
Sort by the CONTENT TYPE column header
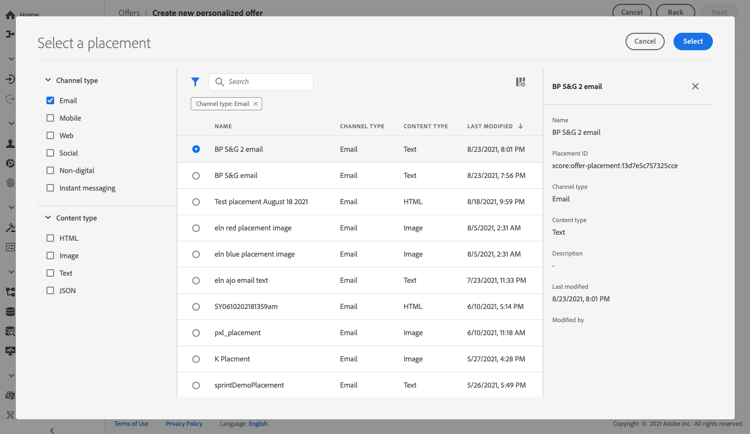click(426, 126)
